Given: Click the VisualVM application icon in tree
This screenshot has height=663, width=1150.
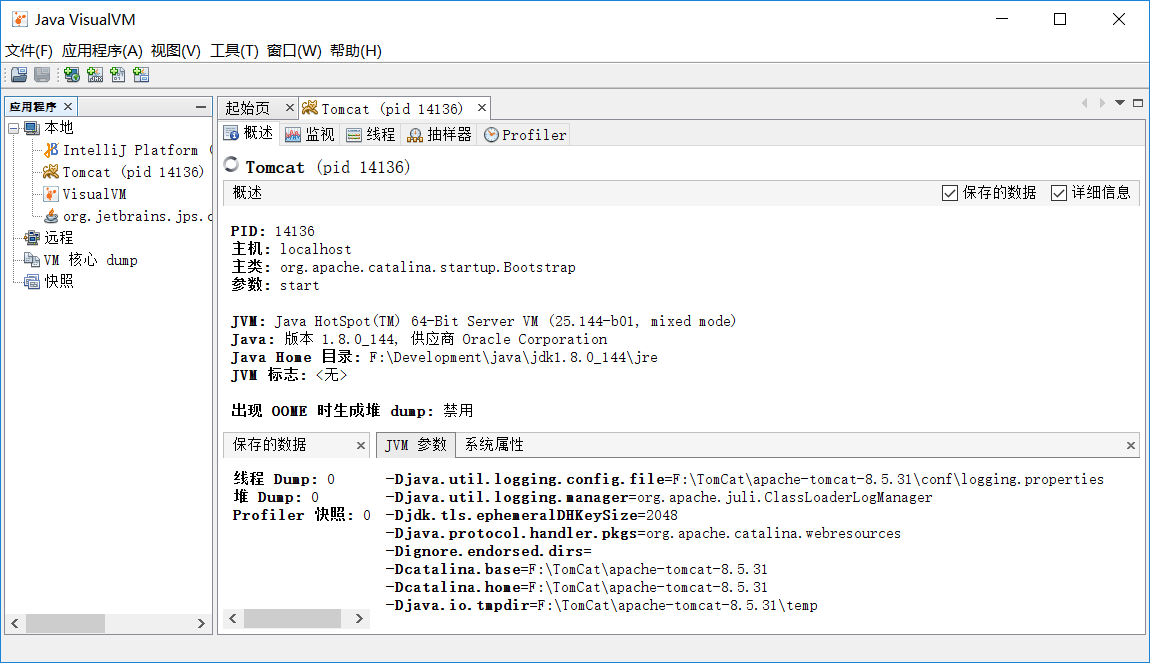Looking at the screenshot, I should pos(51,194).
